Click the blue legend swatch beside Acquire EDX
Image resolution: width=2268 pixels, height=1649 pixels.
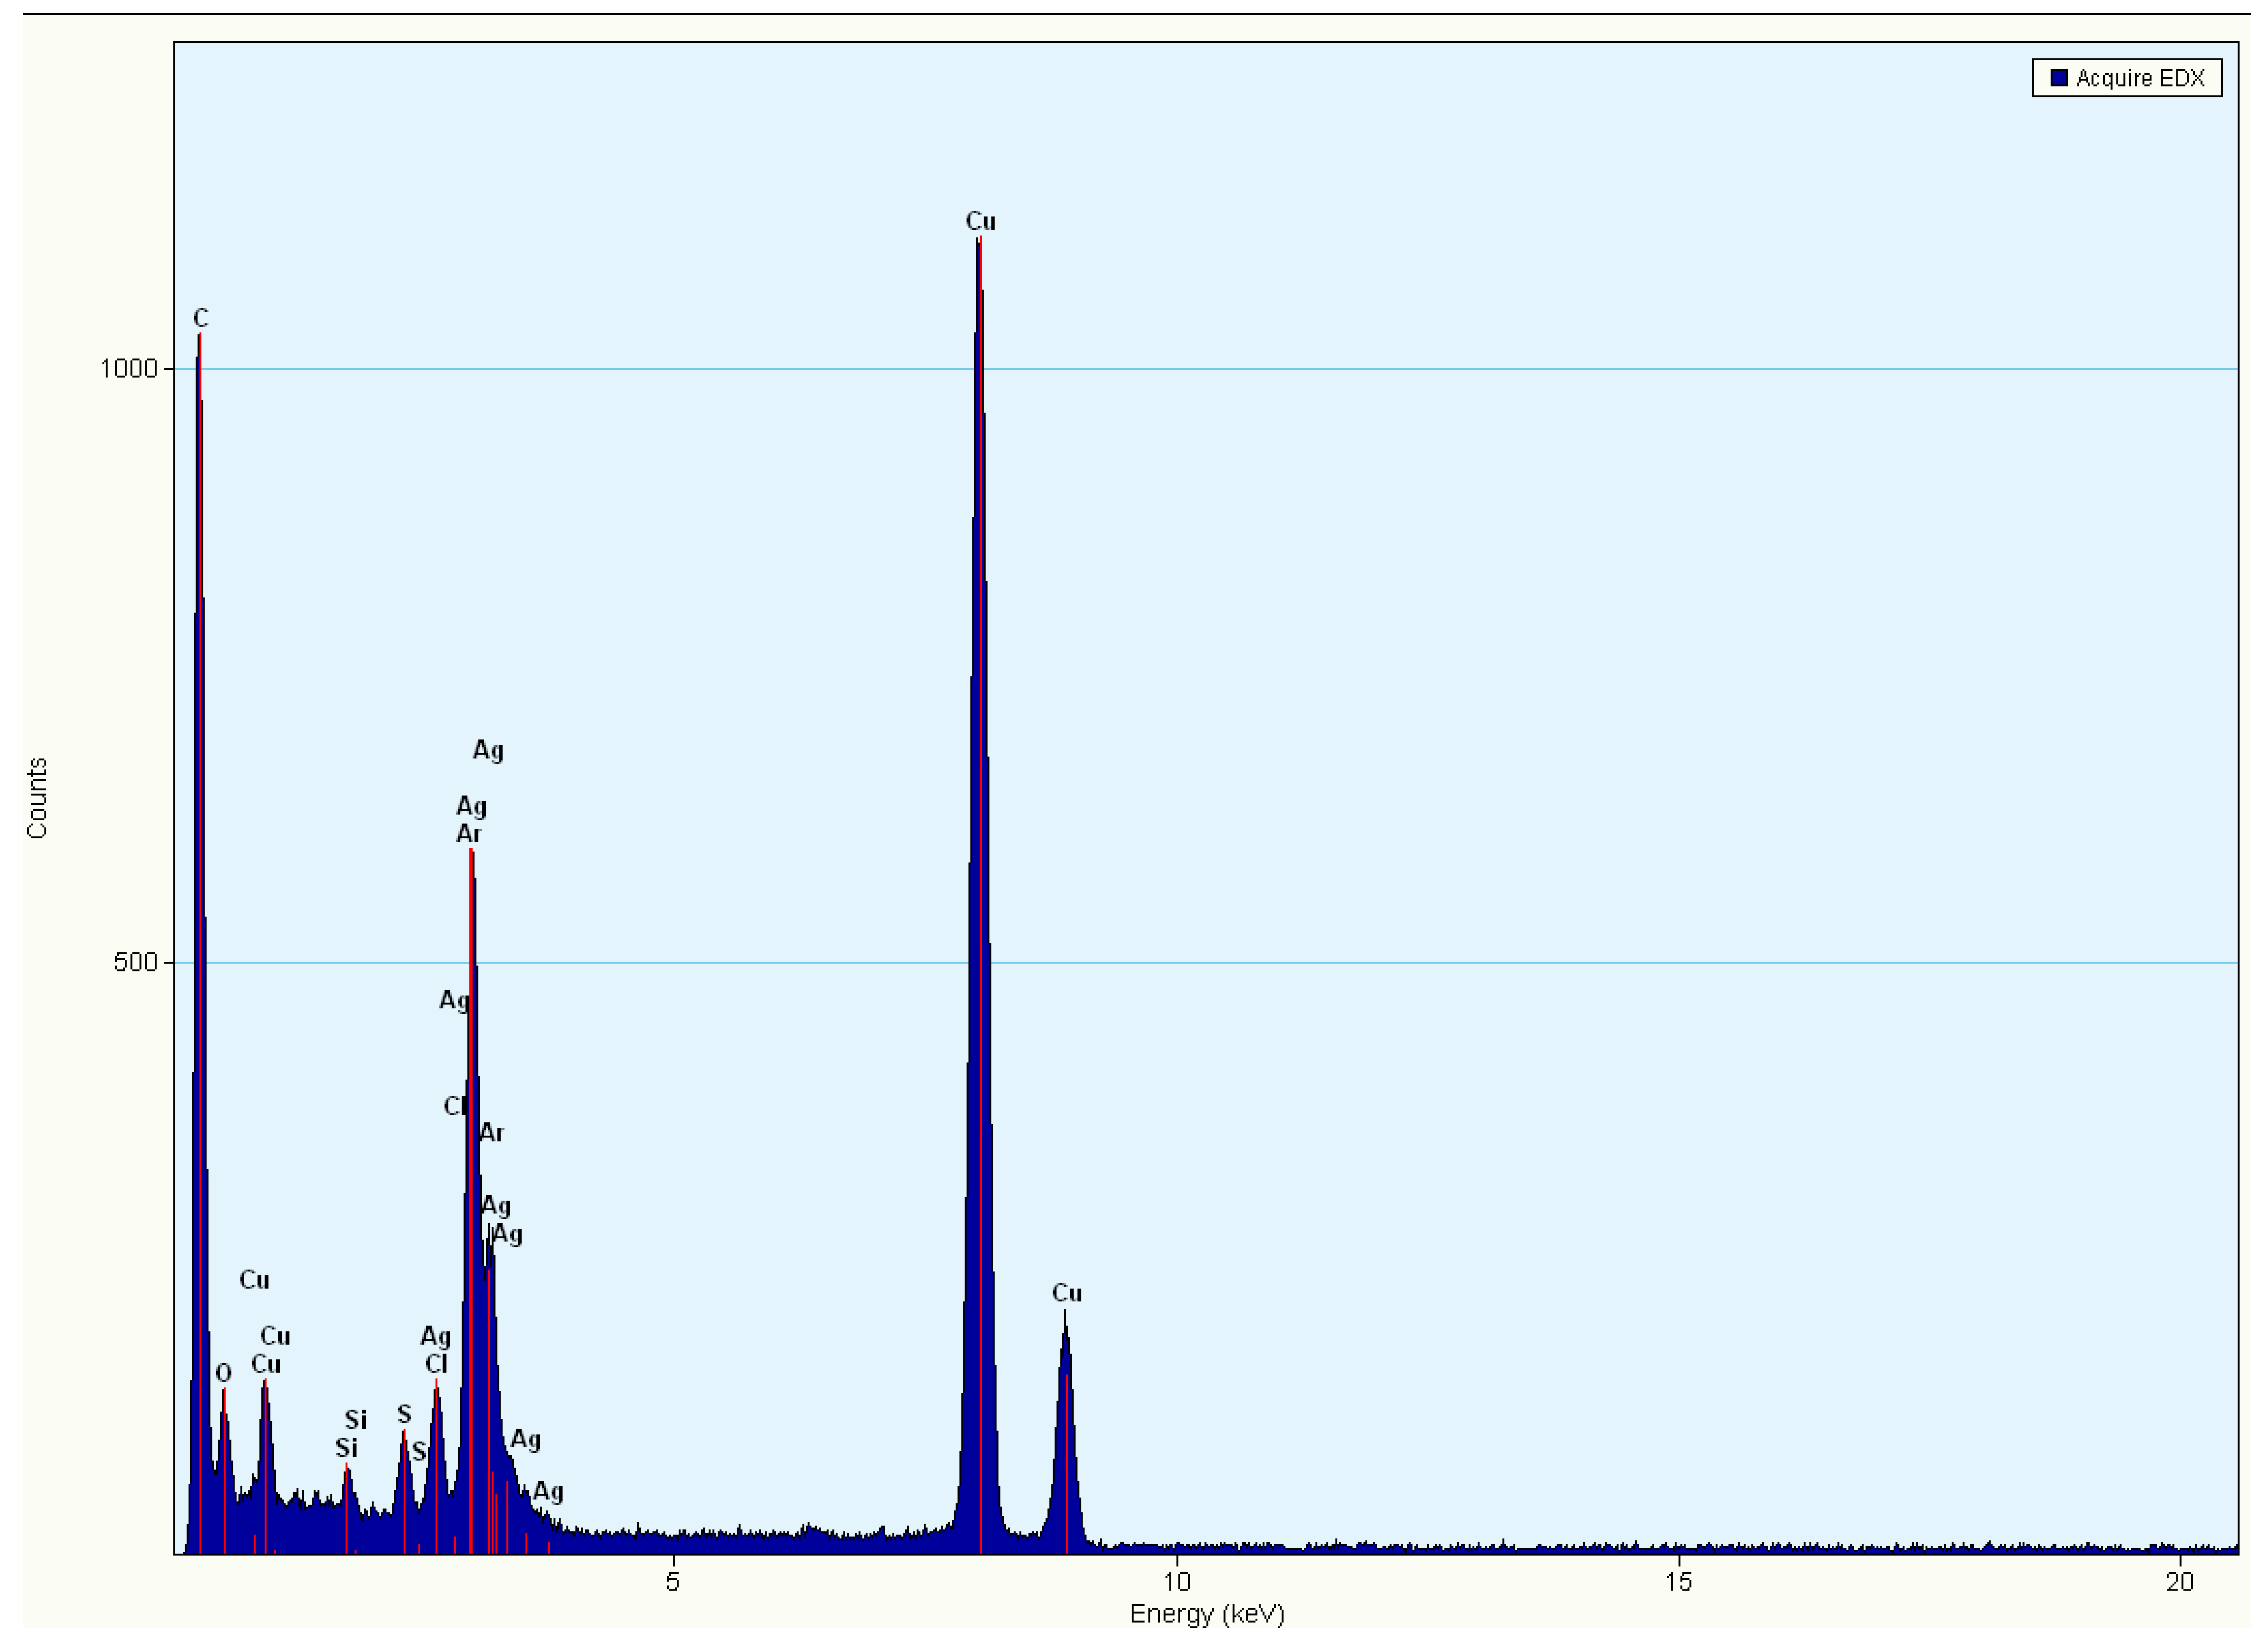[2059, 77]
